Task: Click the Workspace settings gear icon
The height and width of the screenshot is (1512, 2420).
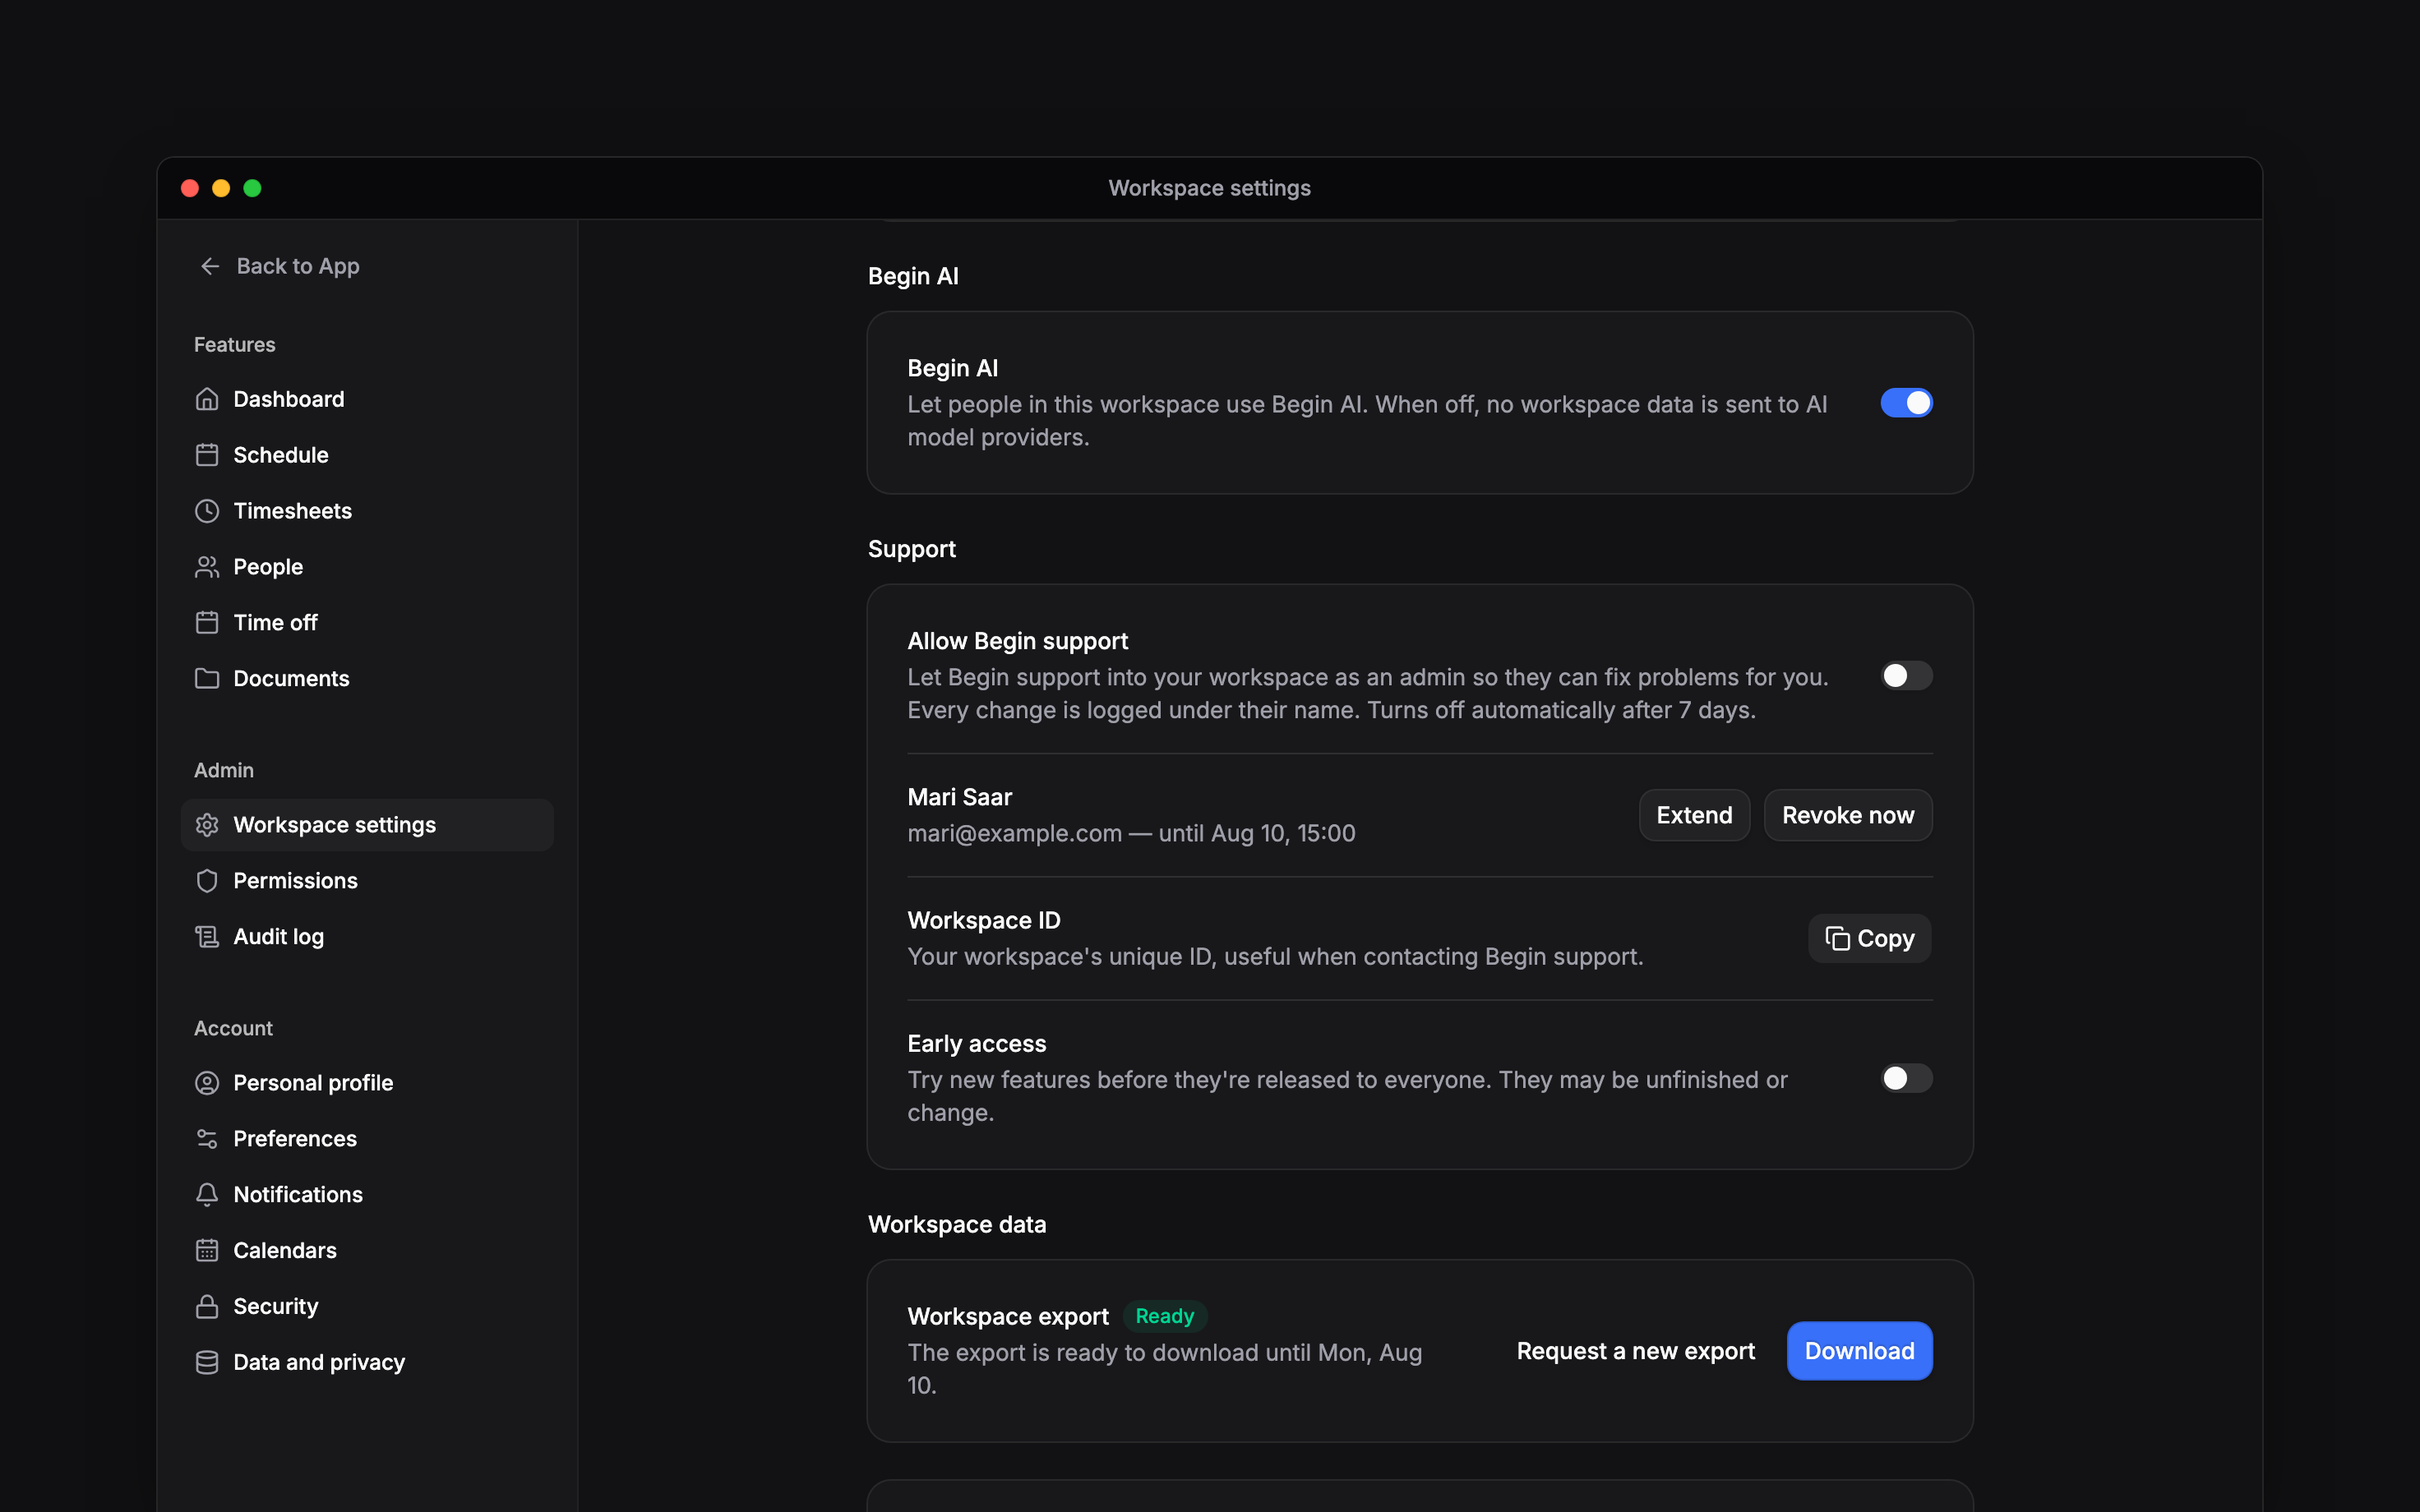Action: click(207, 825)
